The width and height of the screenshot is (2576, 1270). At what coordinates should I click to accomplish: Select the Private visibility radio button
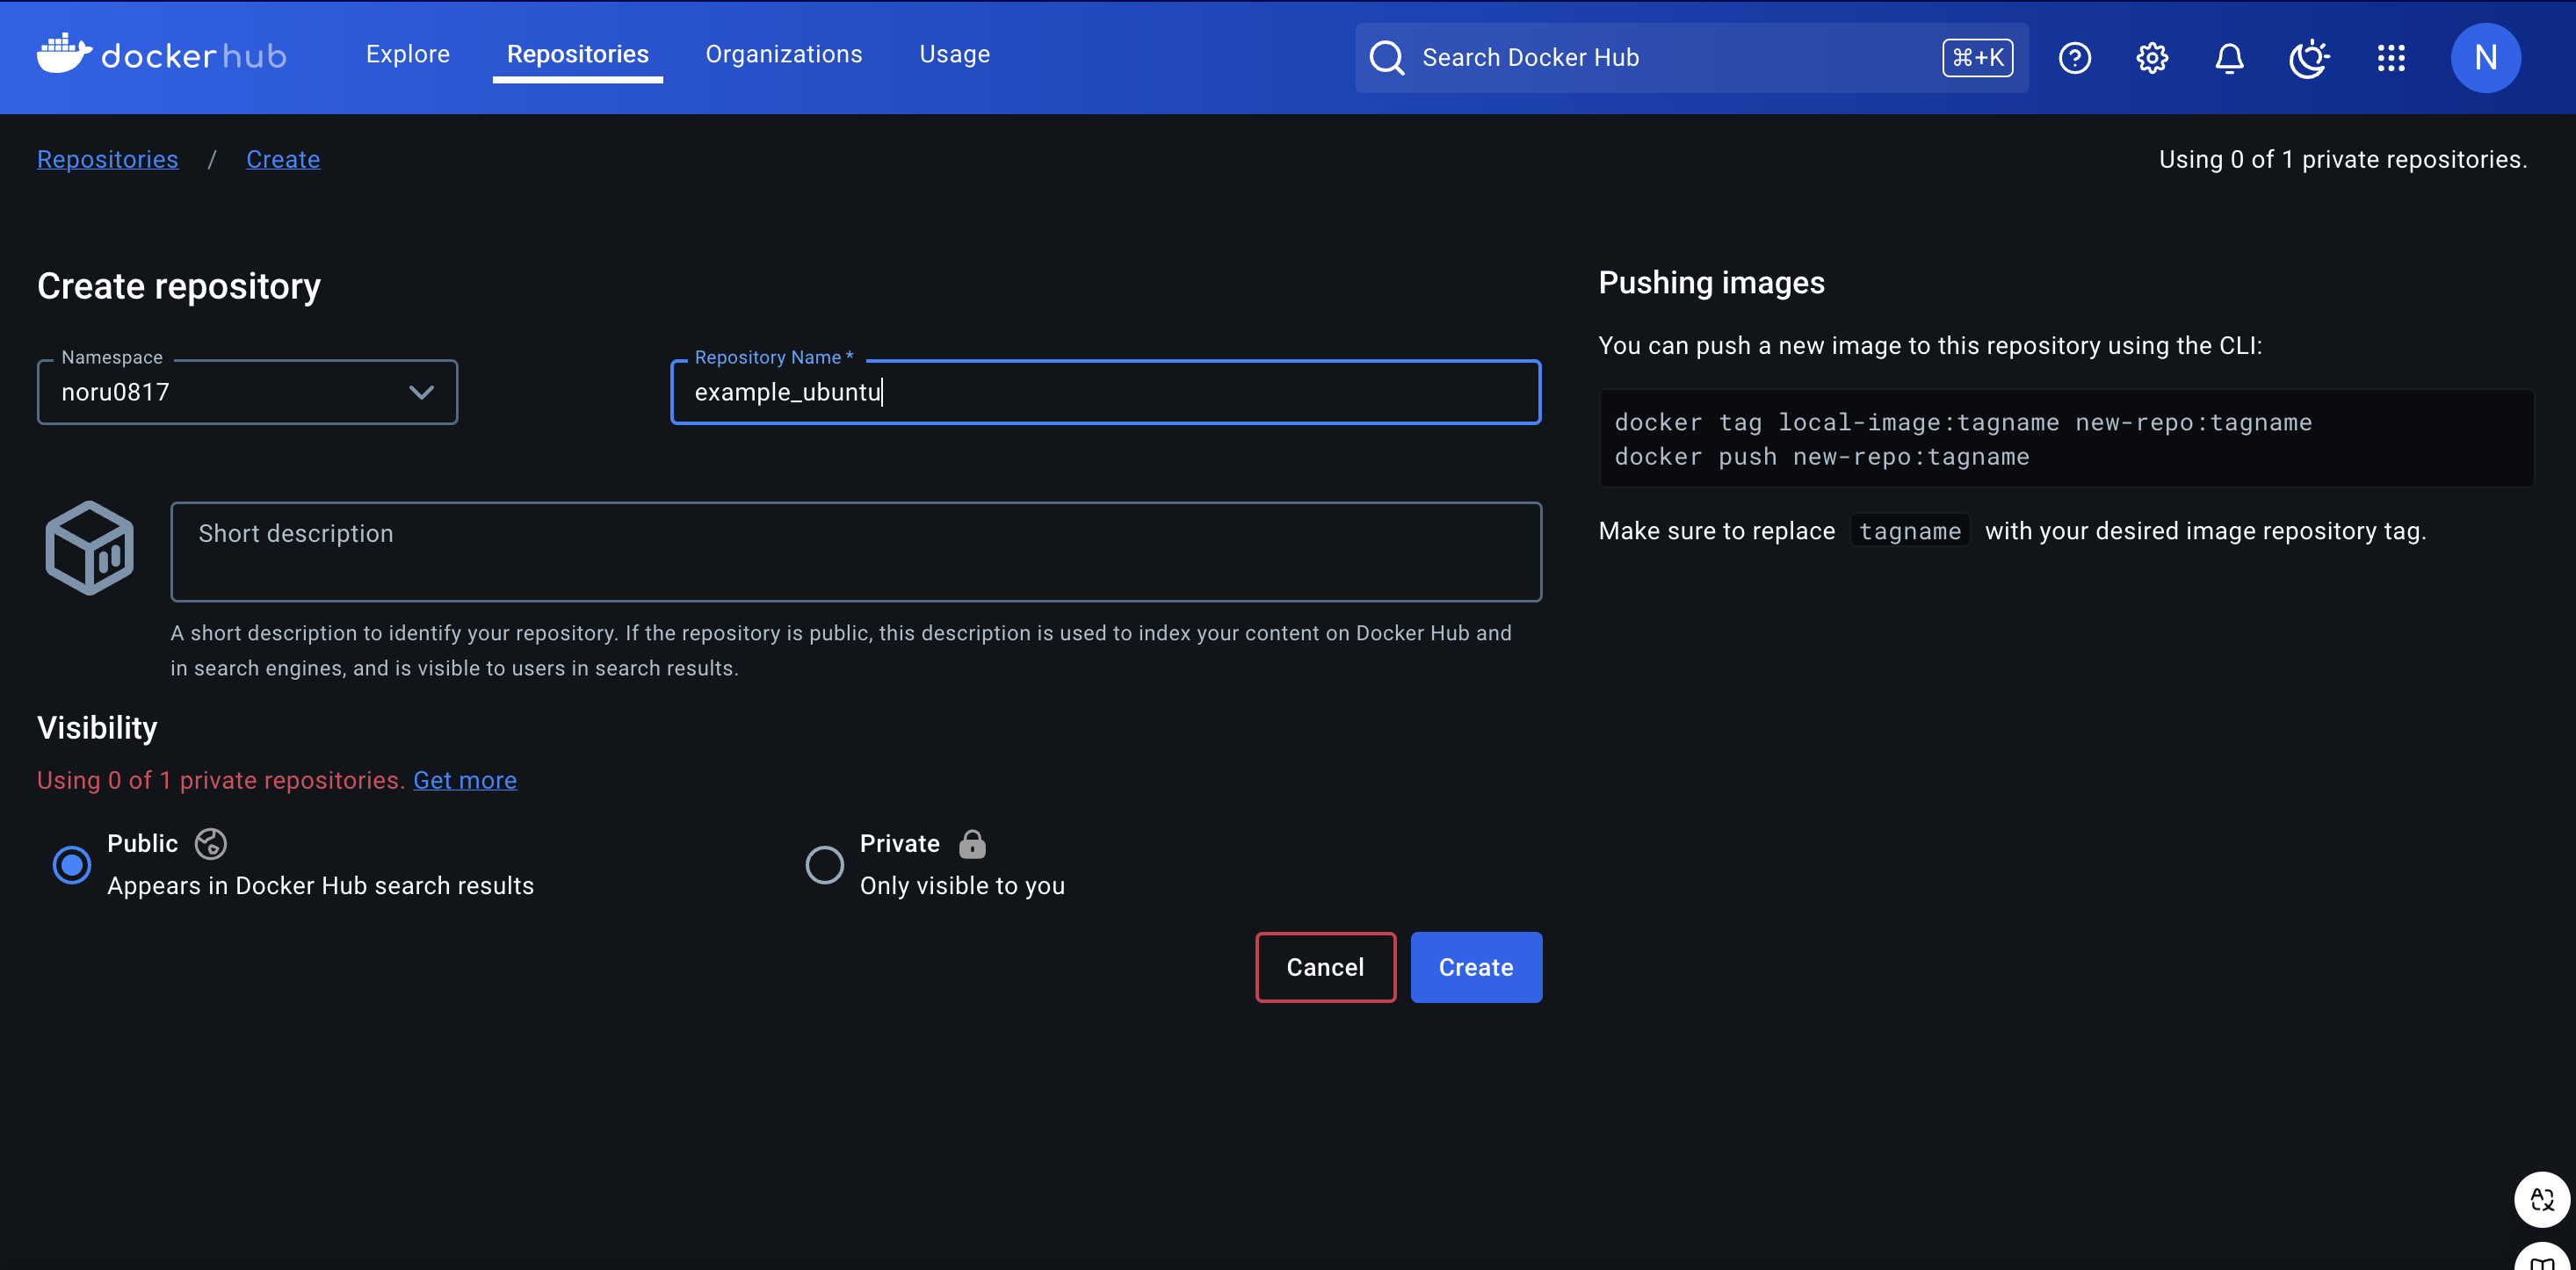824,865
